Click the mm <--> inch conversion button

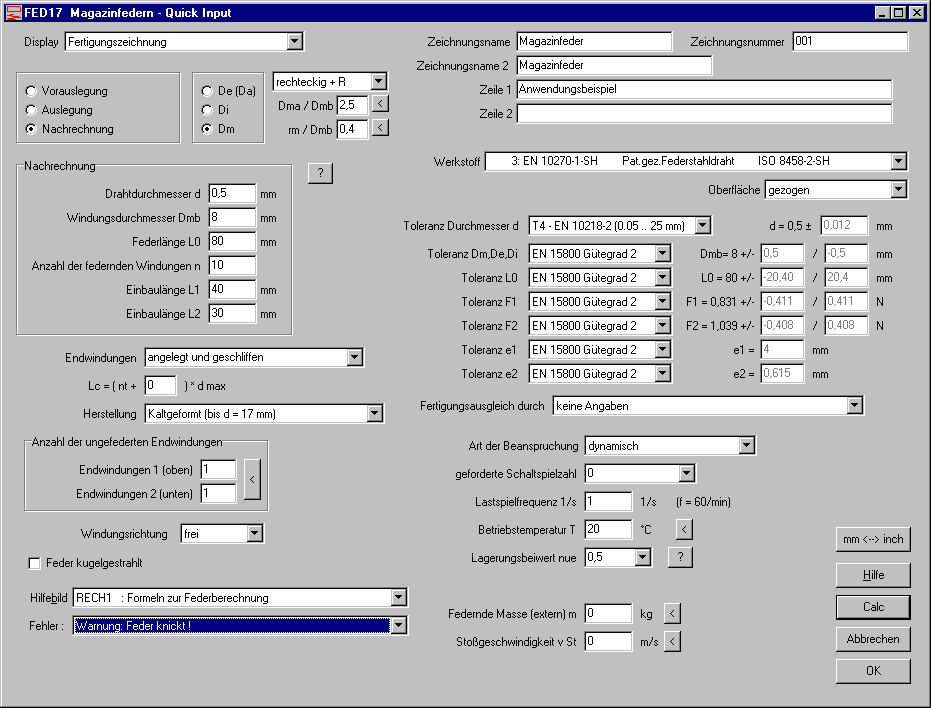pyautogui.click(x=873, y=539)
